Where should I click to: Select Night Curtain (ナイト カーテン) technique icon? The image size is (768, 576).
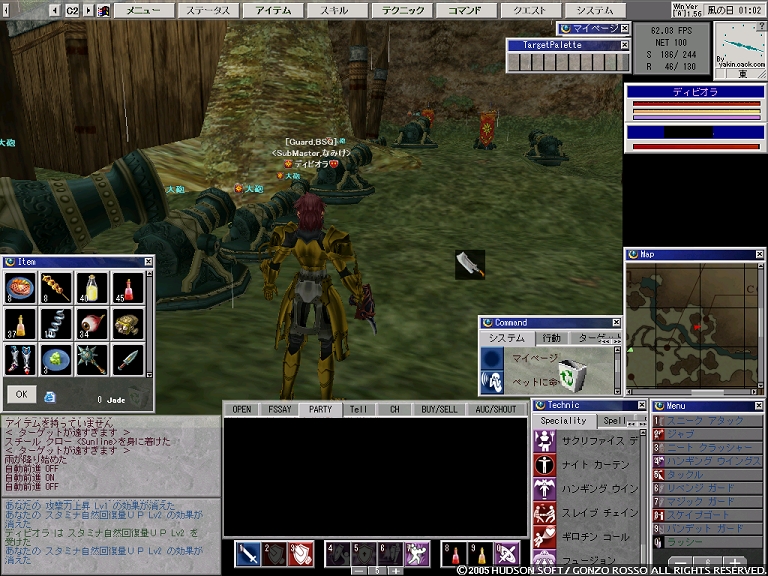tap(545, 464)
